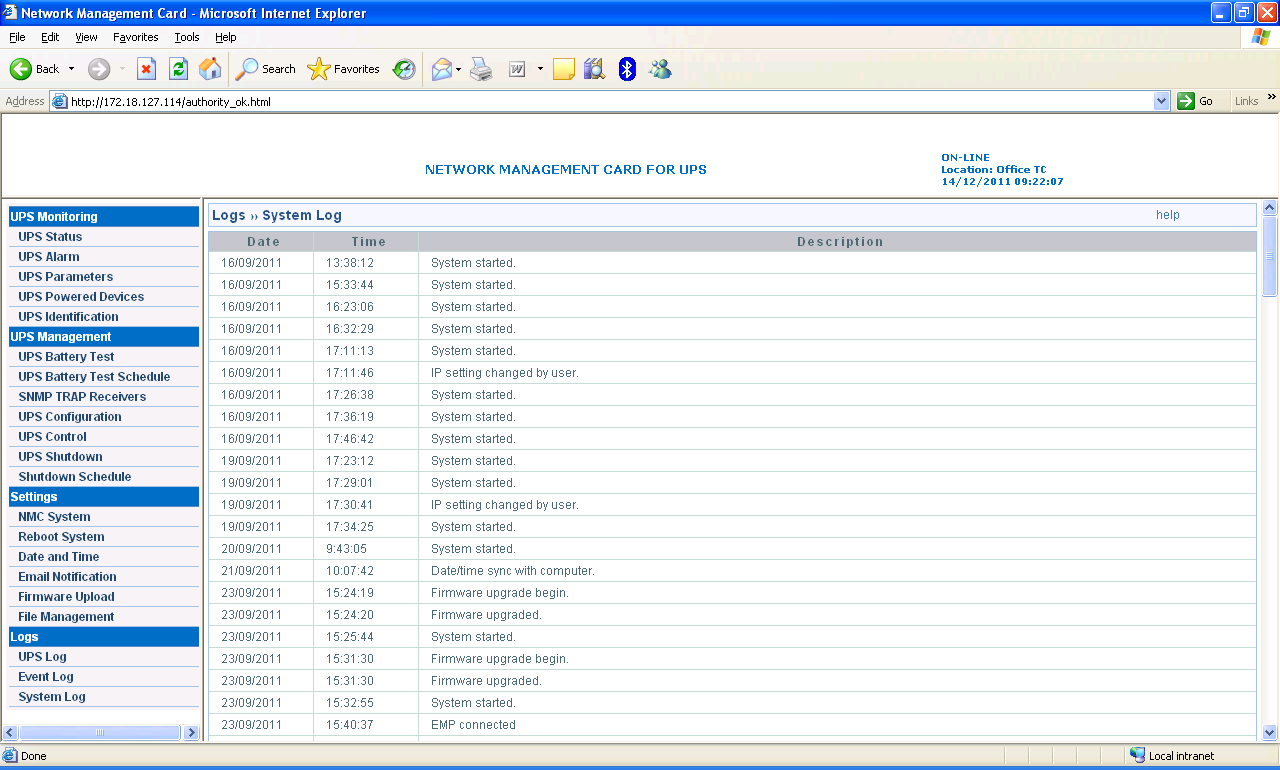The image size is (1280, 770).
Task: Open File Management link
Action: pos(66,617)
